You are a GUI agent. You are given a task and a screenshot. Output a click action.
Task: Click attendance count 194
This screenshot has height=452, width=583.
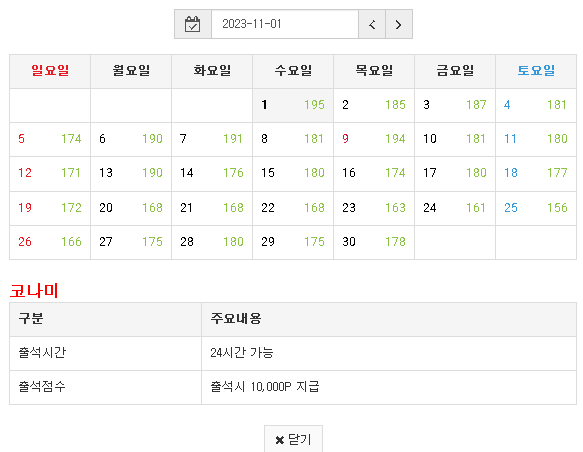396,139
